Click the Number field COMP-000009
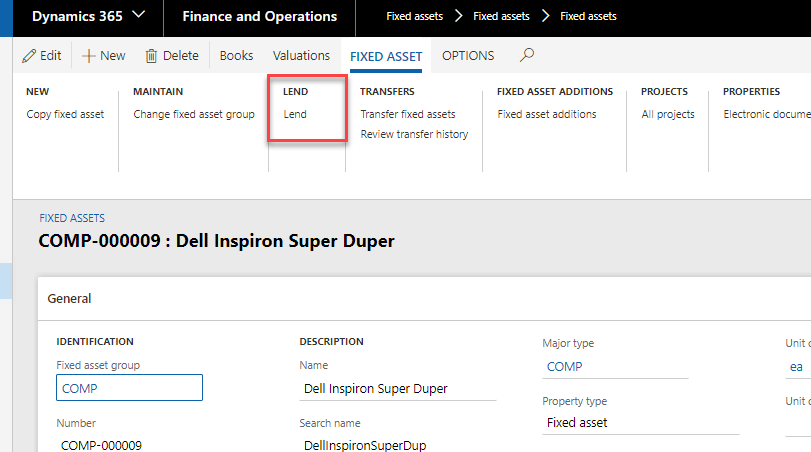 [101, 445]
